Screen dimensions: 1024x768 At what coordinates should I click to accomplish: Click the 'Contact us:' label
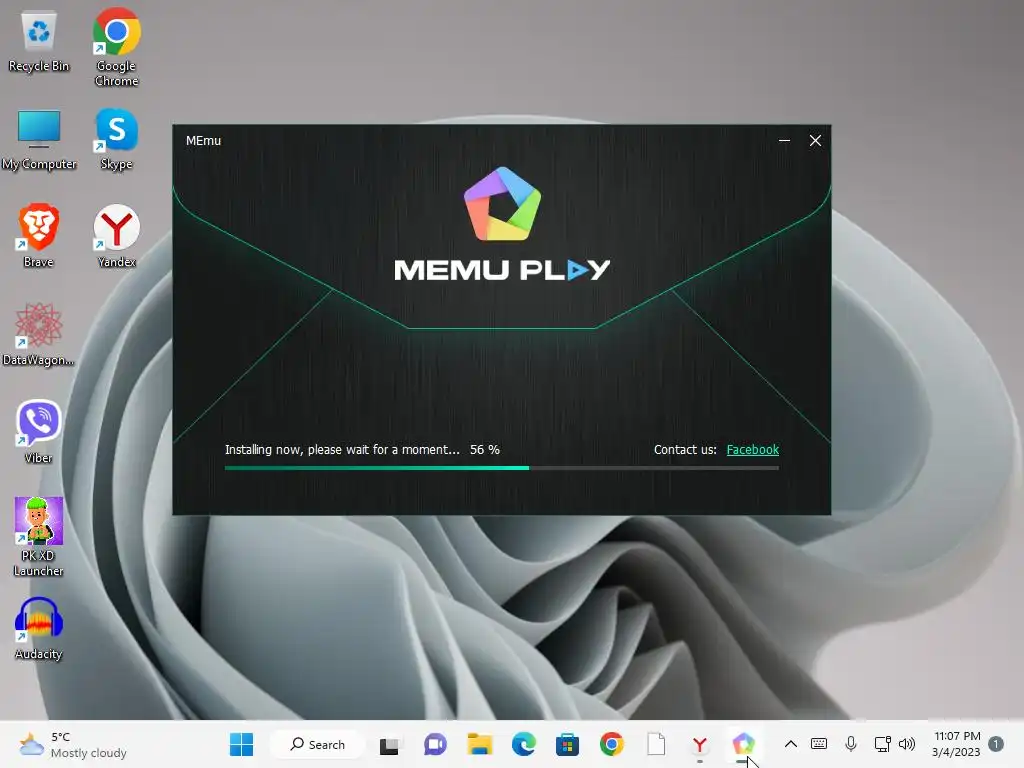pyautogui.click(x=685, y=449)
